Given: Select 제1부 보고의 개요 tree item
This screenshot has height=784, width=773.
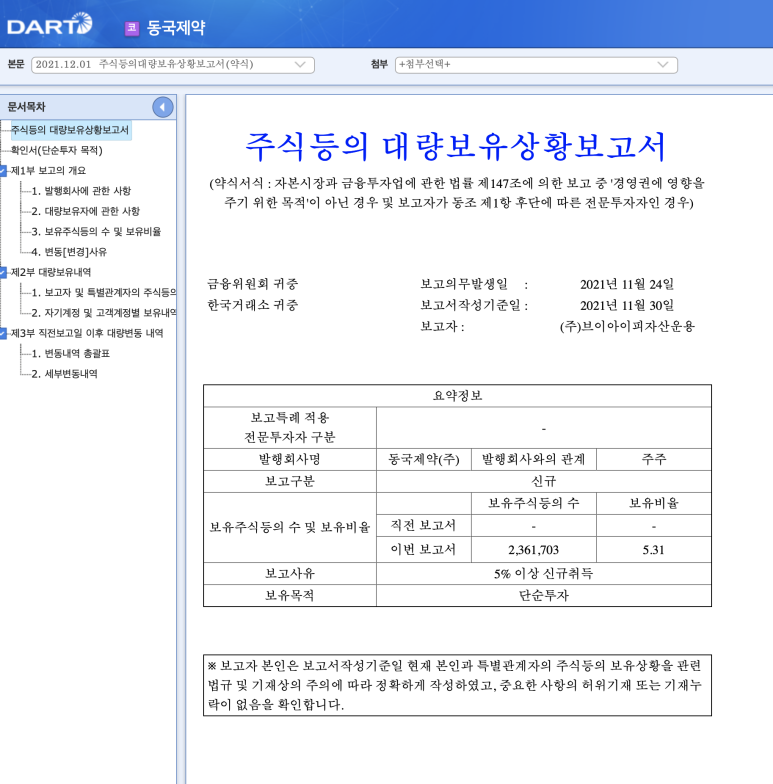Looking at the screenshot, I should tap(48, 170).
